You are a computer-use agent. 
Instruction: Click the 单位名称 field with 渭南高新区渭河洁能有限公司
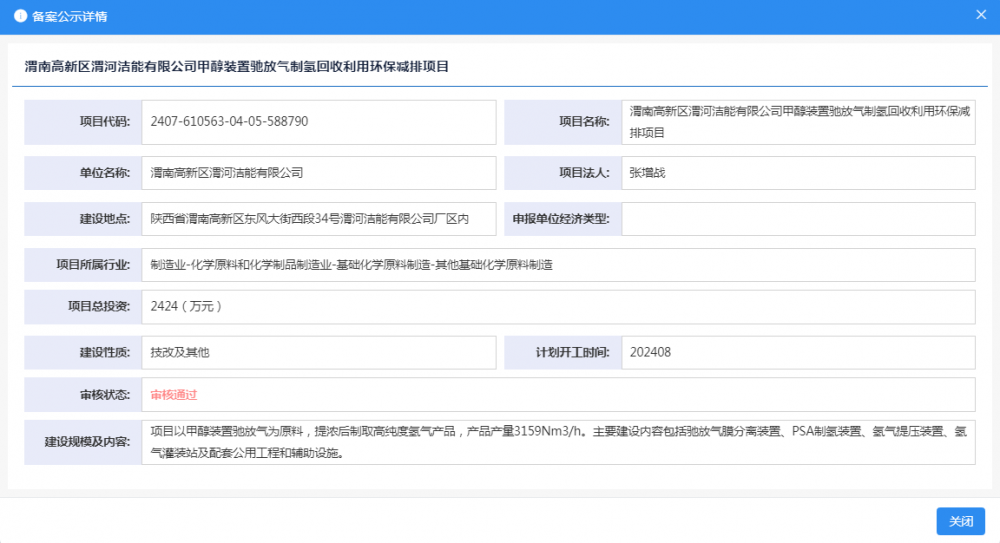(x=318, y=173)
